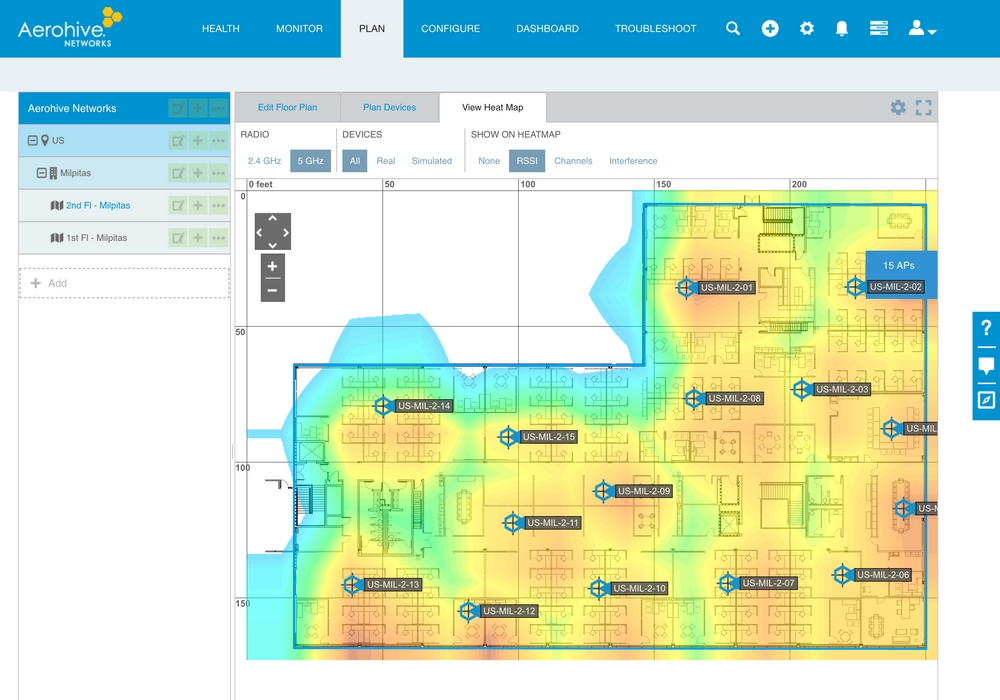Open more options for US row

coord(218,140)
